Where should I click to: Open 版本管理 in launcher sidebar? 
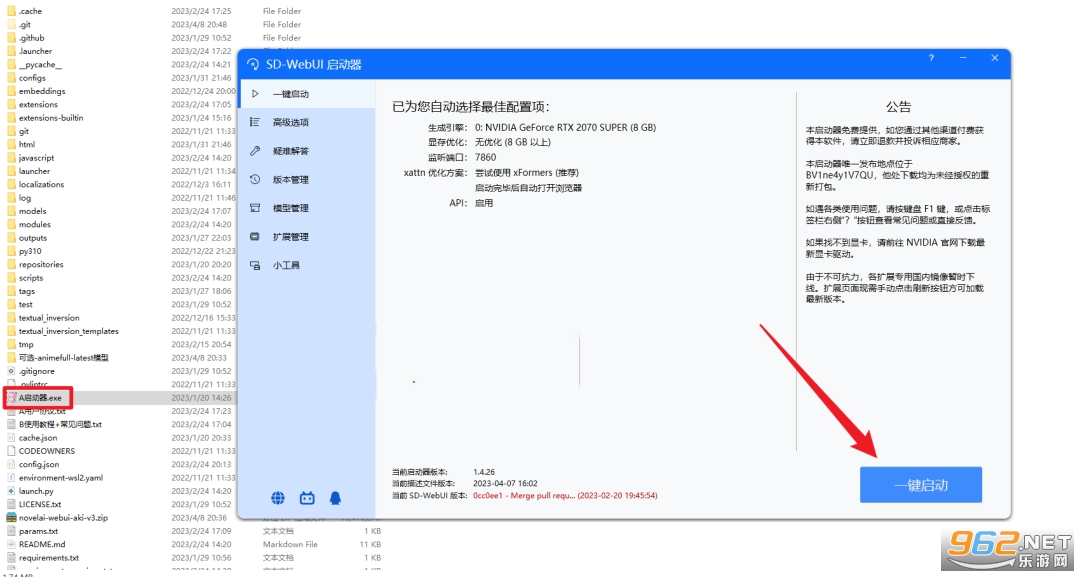click(x=307, y=180)
